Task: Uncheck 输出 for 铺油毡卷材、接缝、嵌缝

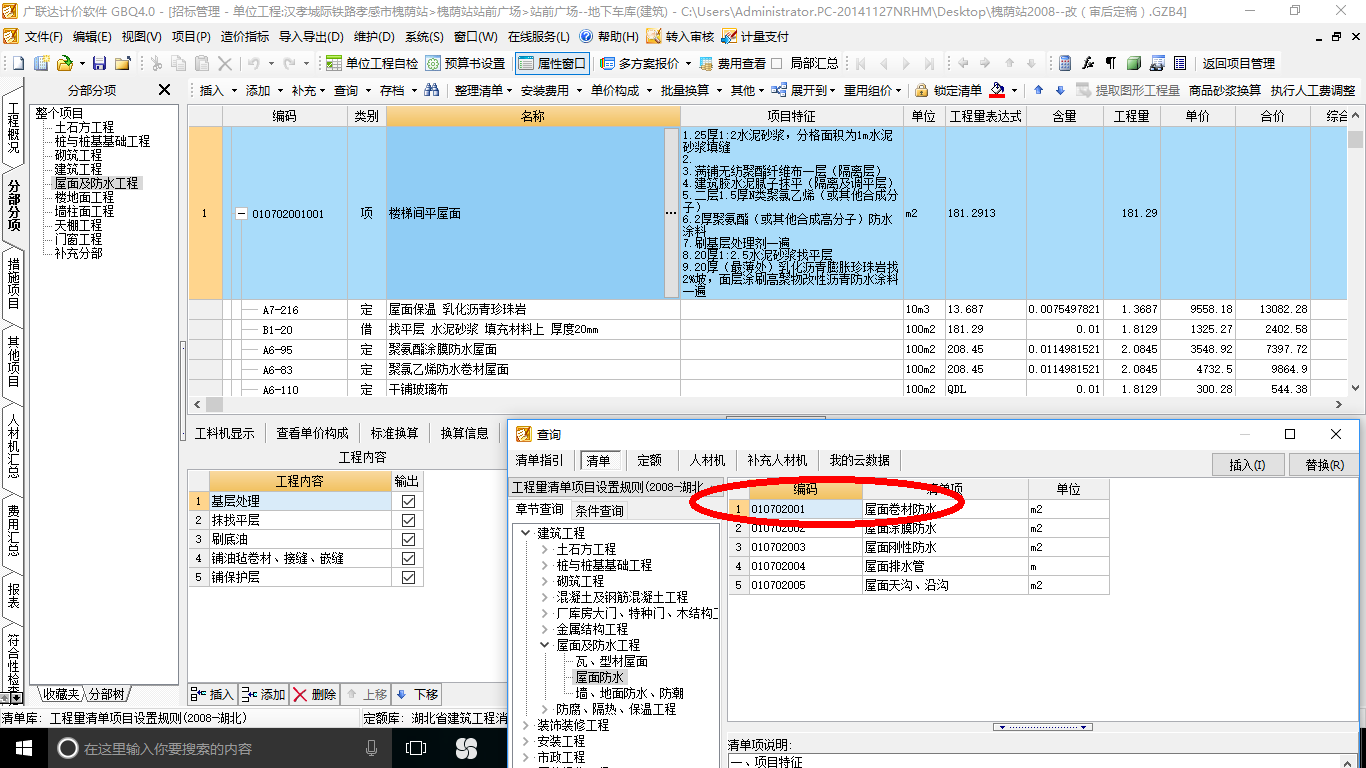Action: (x=408, y=558)
